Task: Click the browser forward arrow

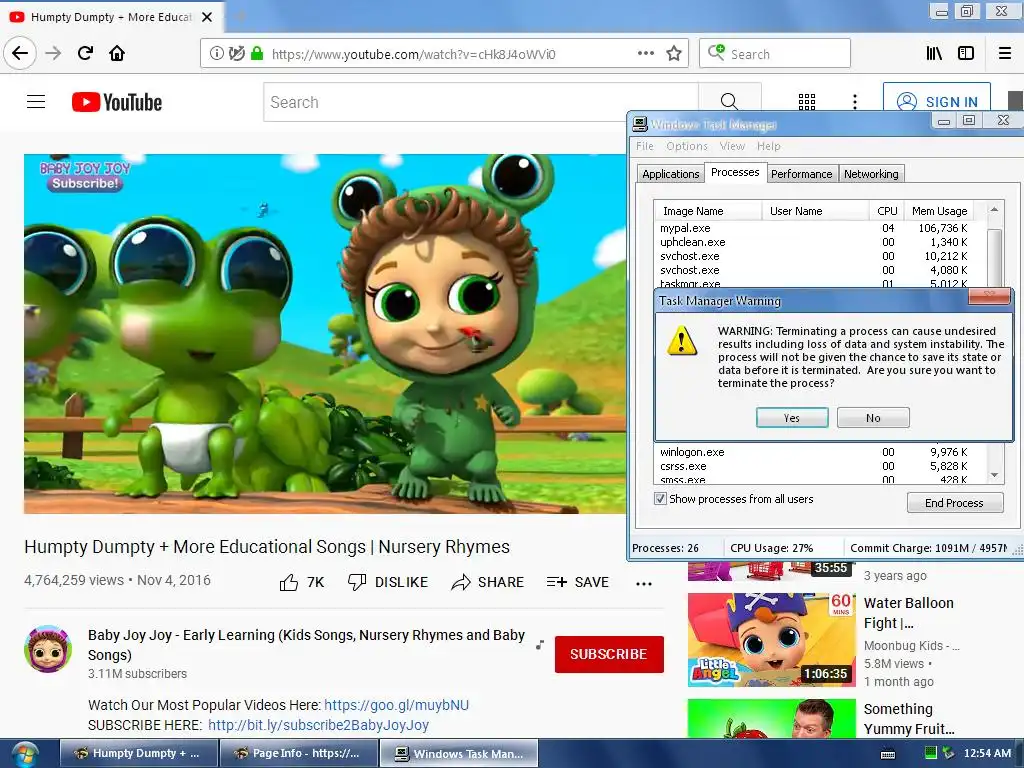Action: pos(53,54)
